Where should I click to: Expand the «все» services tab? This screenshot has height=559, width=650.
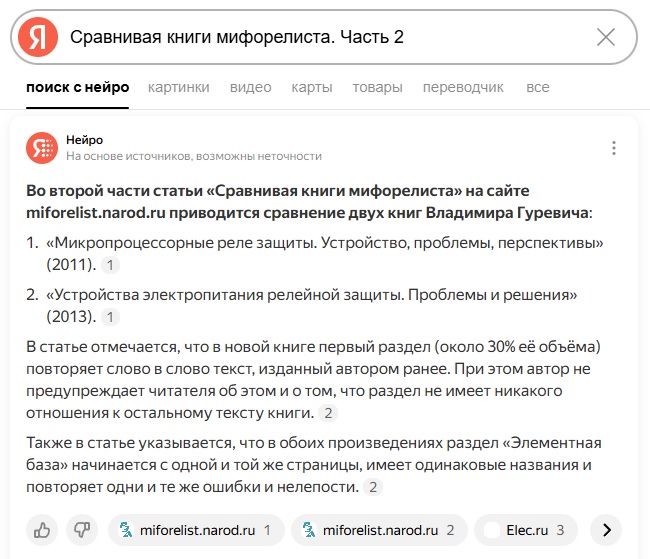click(538, 87)
